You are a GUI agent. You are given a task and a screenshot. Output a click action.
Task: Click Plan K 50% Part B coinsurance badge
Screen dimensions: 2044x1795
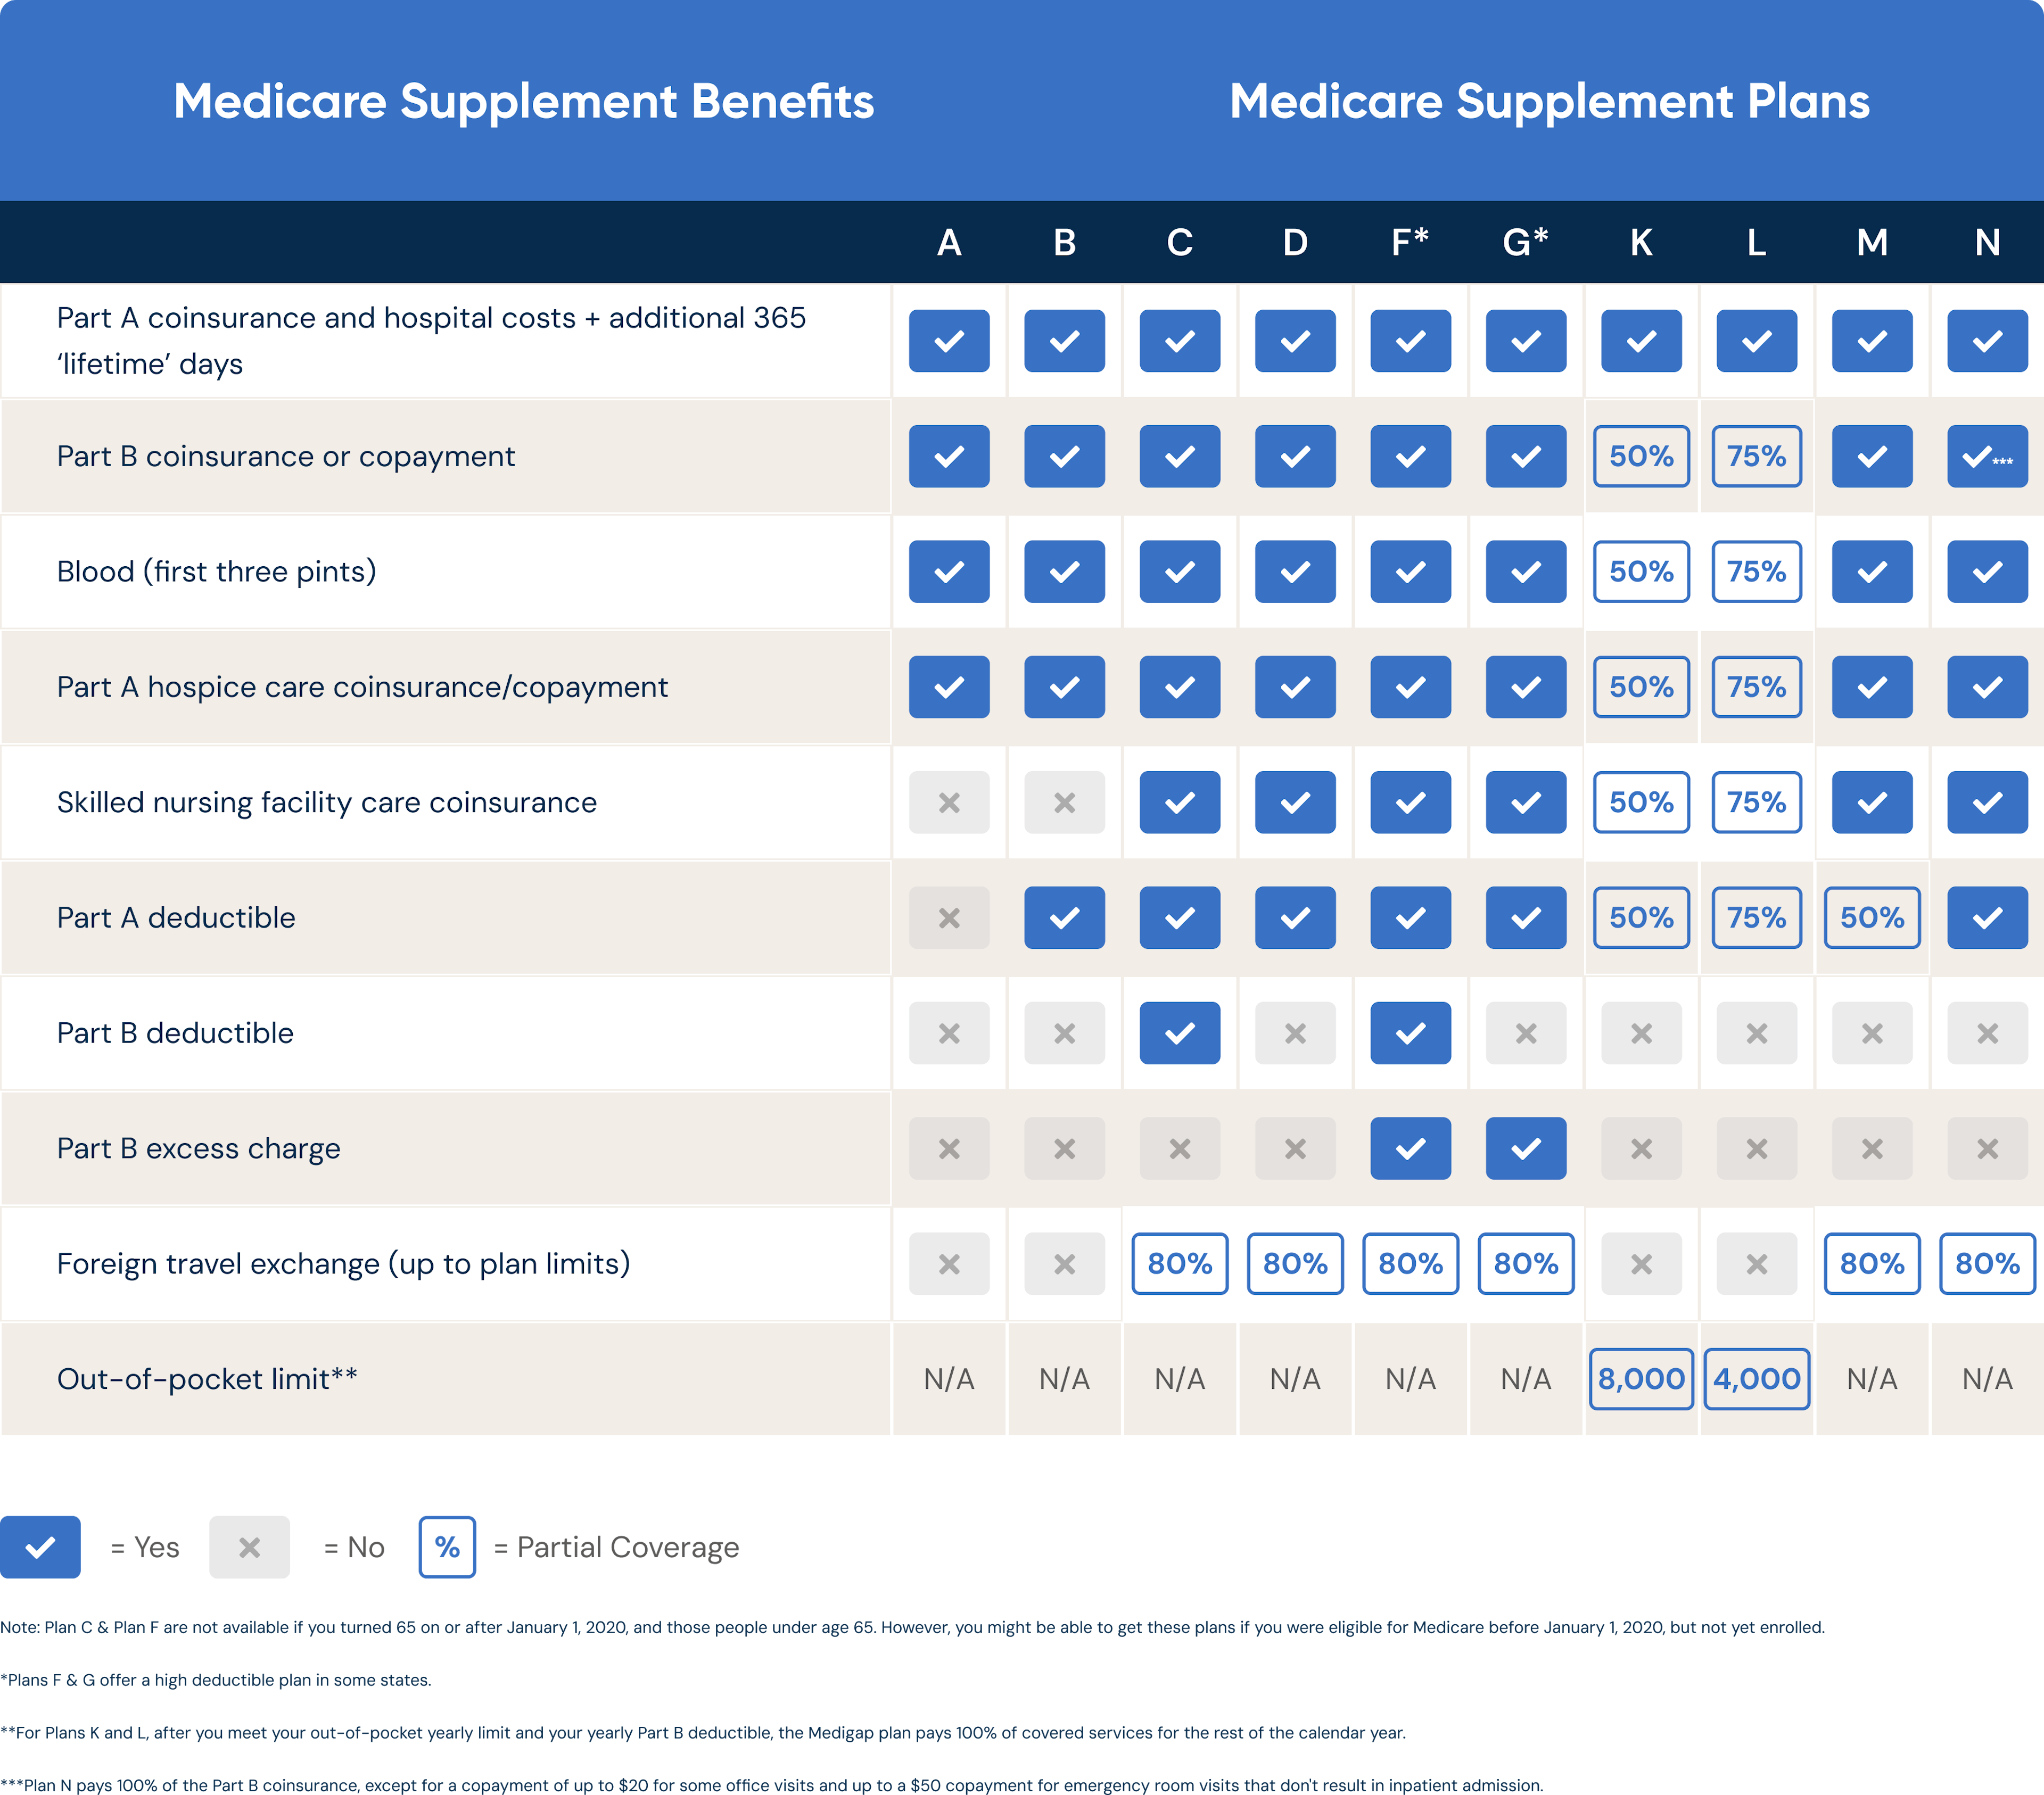[x=1641, y=457]
